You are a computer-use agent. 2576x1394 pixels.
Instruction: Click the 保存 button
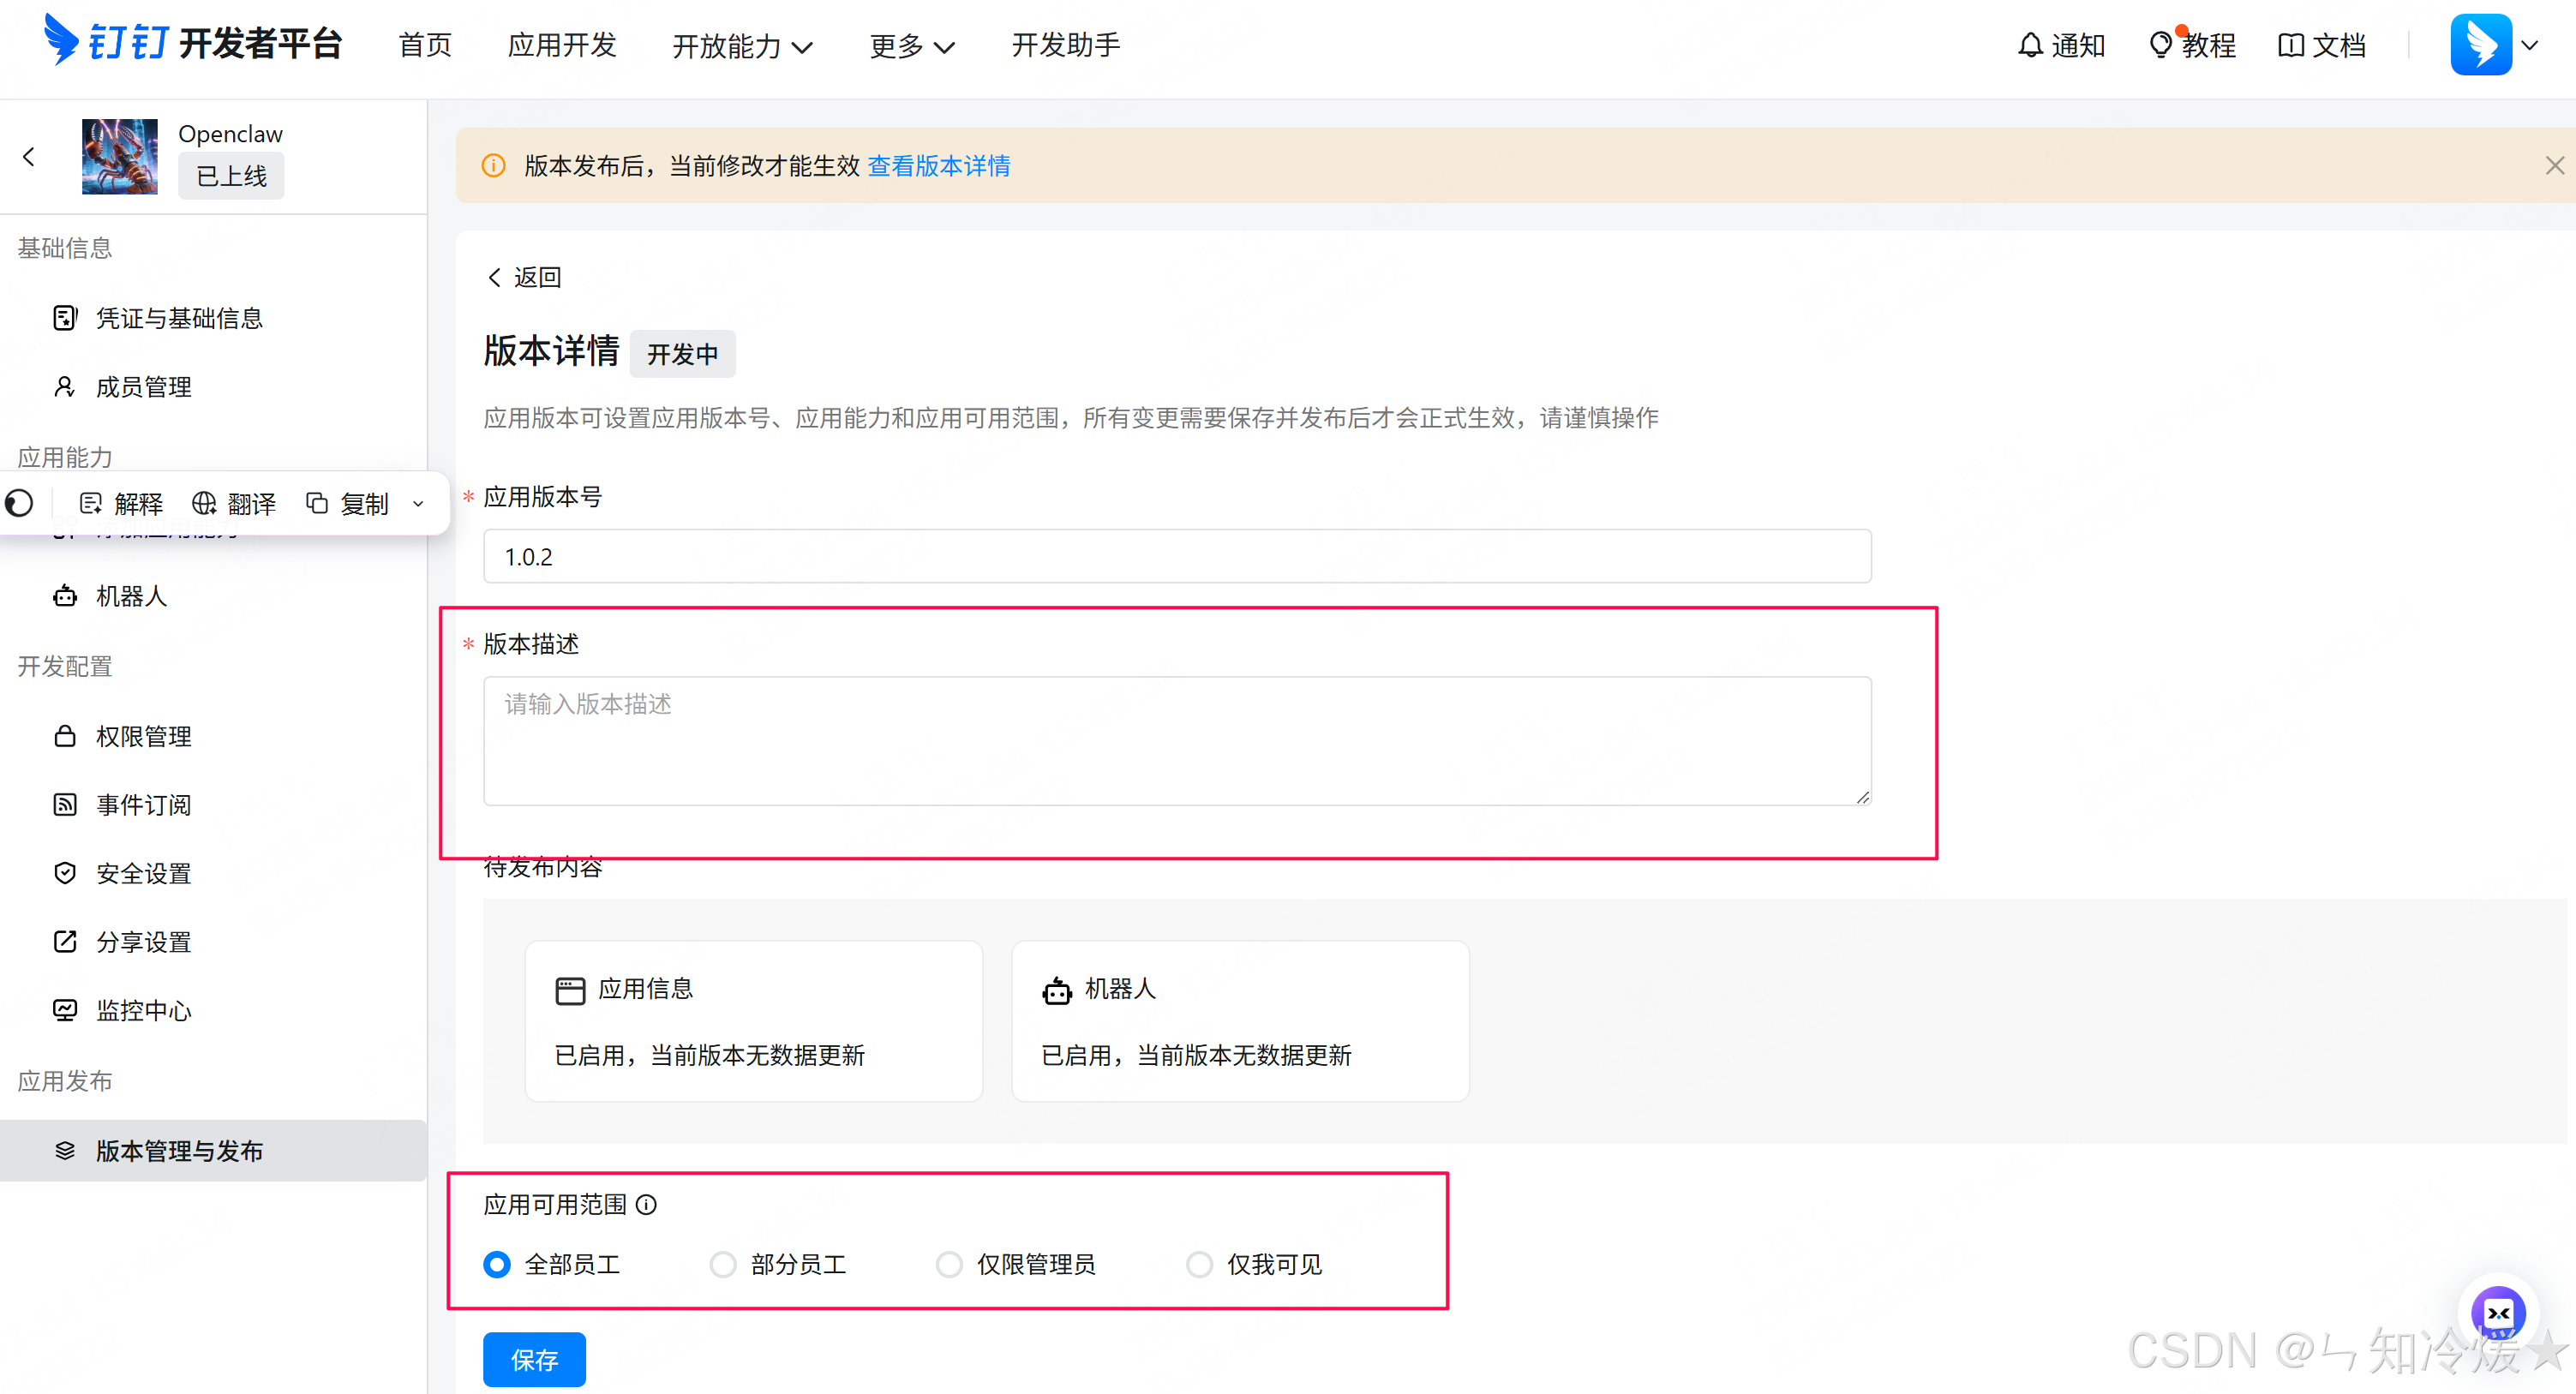[533, 1359]
